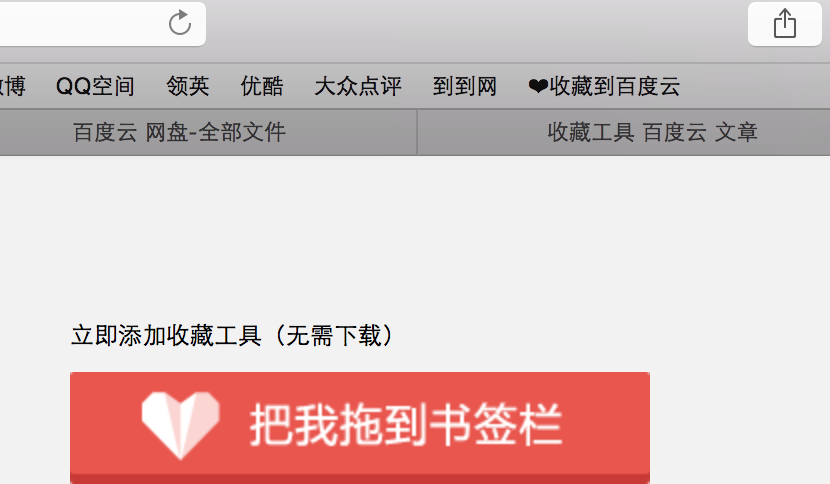
Task: Open the 领英 bookmark
Action: (188, 86)
